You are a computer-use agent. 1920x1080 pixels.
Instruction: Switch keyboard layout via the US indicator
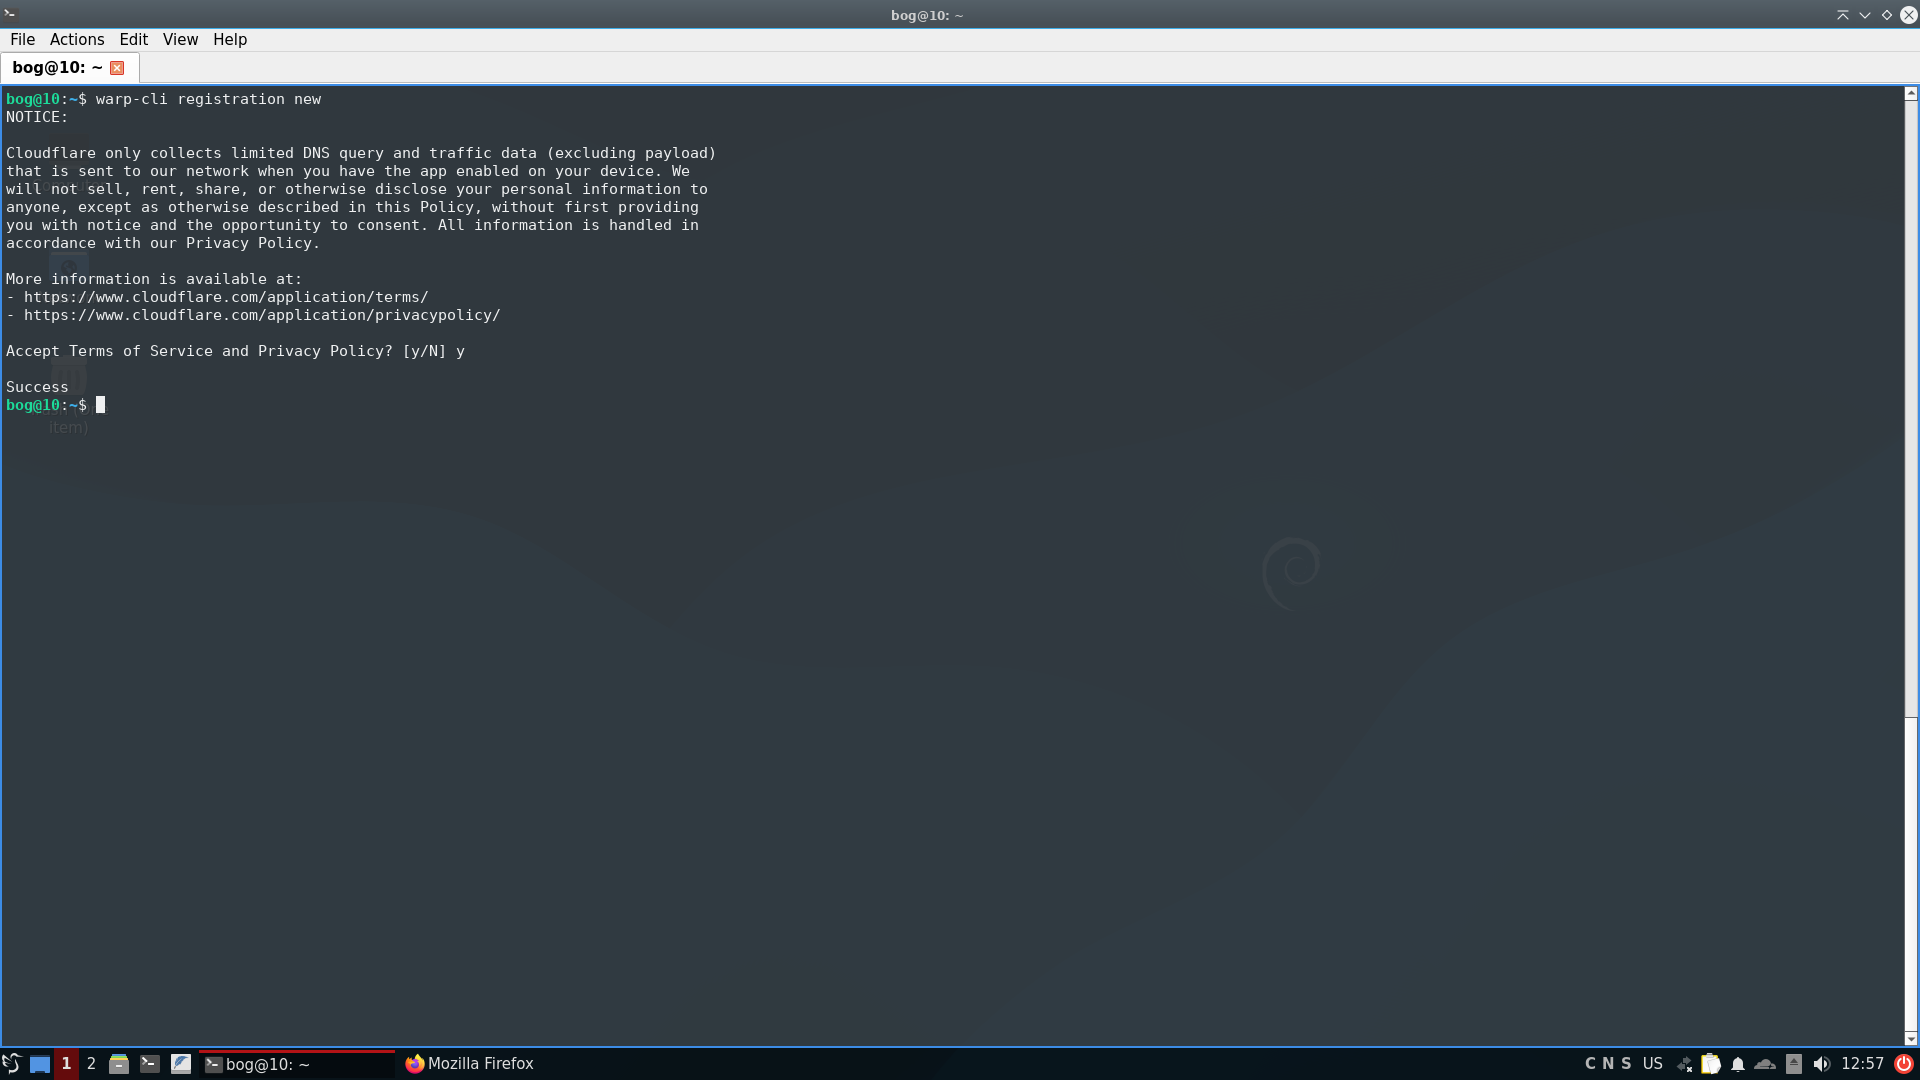tap(1652, 1063)
